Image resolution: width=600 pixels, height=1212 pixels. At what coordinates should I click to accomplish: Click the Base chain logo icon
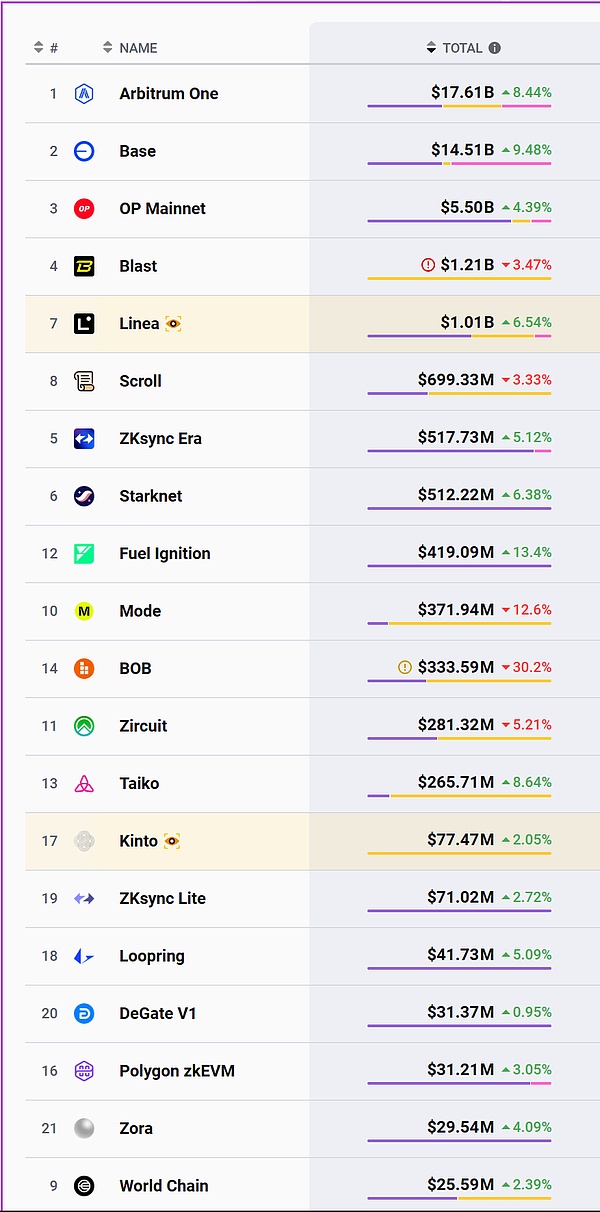(x=84, y=151)
